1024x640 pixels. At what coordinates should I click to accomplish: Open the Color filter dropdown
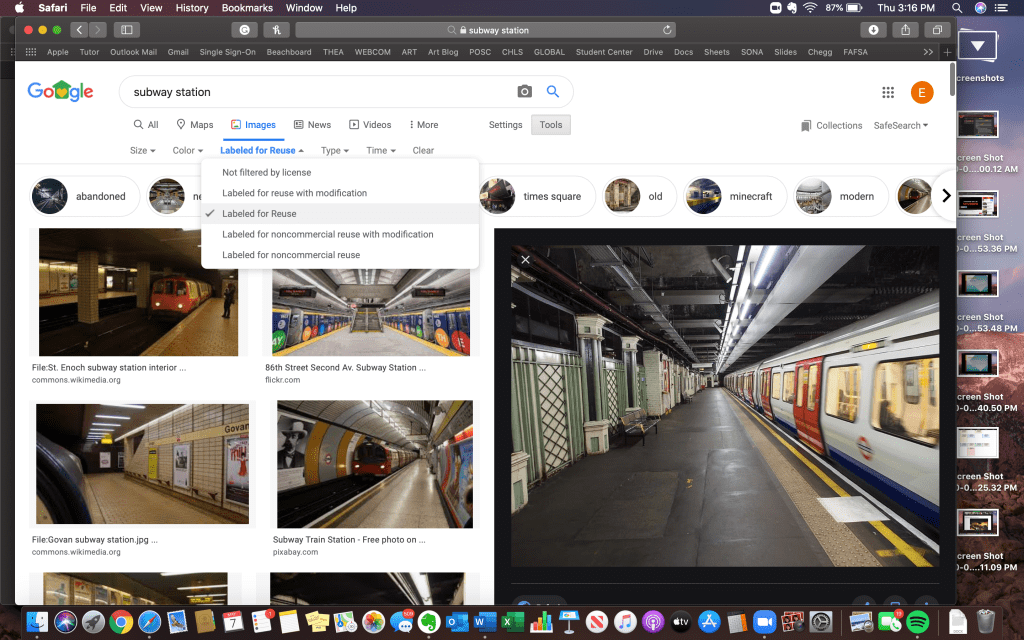click(x=188, y=151)
